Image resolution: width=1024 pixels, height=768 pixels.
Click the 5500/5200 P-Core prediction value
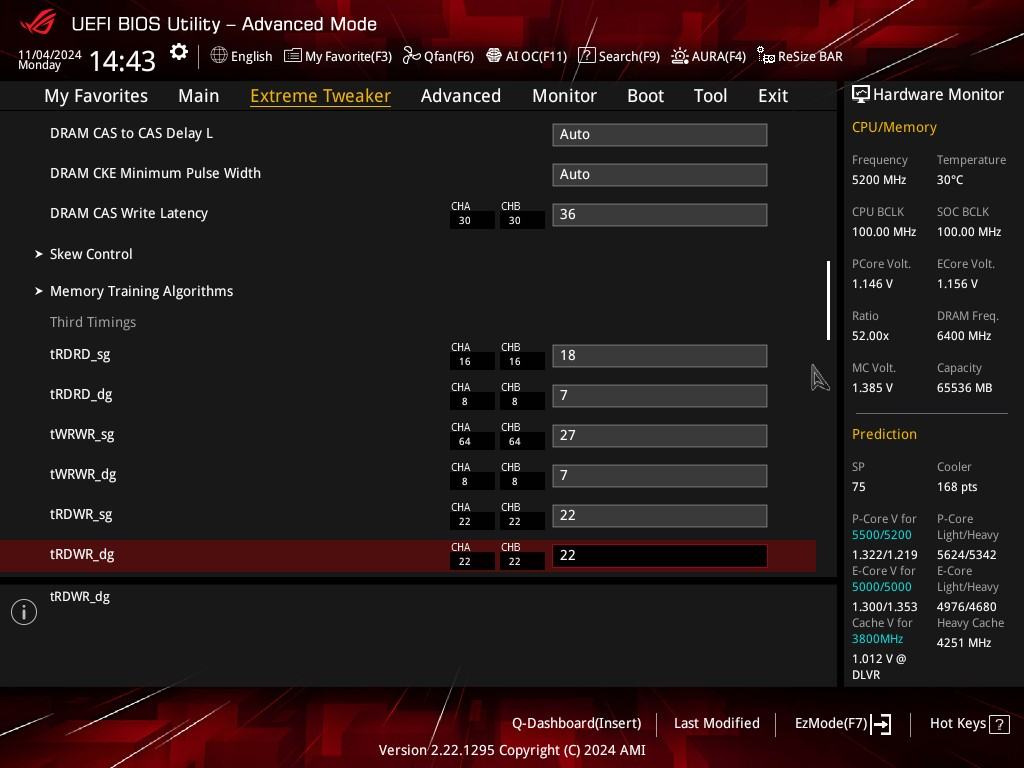click(881, 535)
